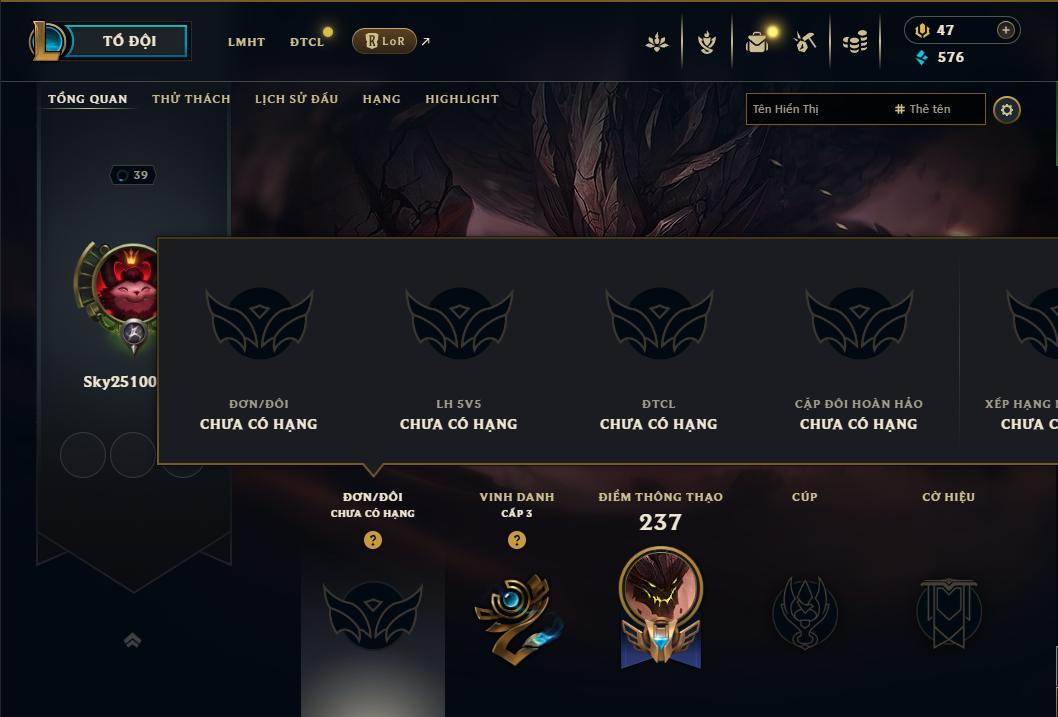Open the crafting hammer icon
Image resolution: width=1058 pixels, height=717 pixels.
click(x=804, y=42)
